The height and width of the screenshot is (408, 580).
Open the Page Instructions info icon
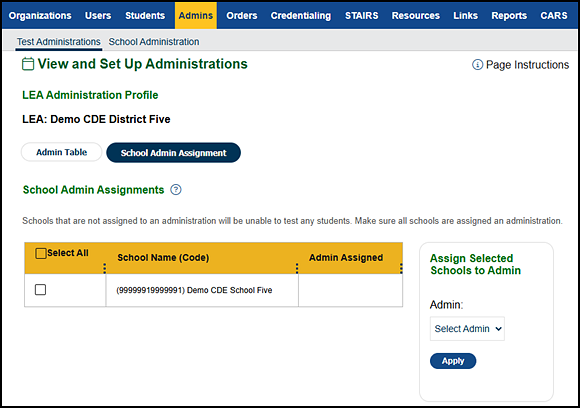[477, 65]
